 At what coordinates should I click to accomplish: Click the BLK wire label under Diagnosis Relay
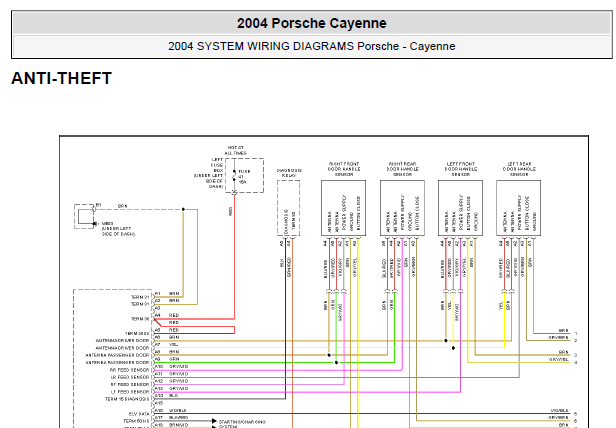[x=282, y=263]
